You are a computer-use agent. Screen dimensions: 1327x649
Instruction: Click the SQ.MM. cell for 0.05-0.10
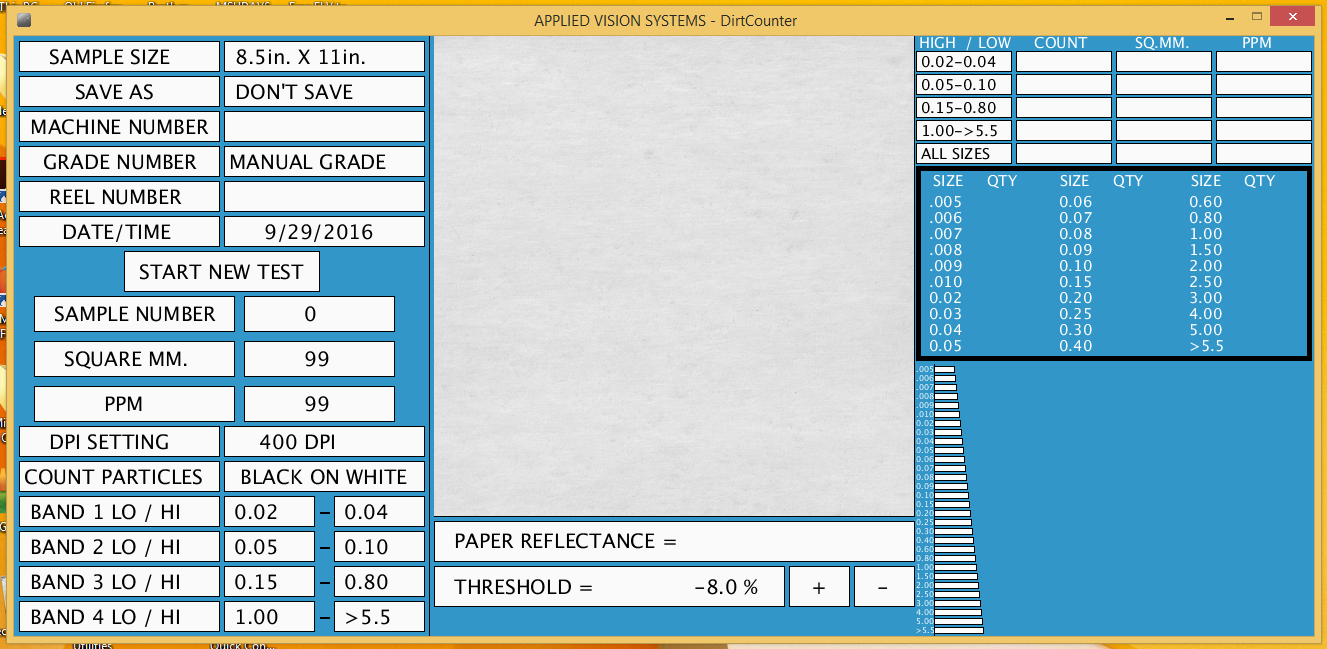[1164, 85]
